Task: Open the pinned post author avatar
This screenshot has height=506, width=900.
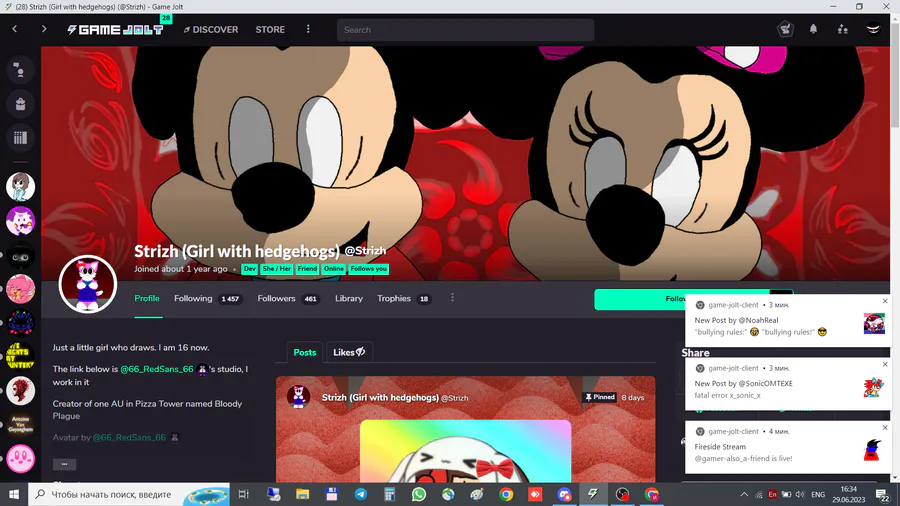Action: 298,396
